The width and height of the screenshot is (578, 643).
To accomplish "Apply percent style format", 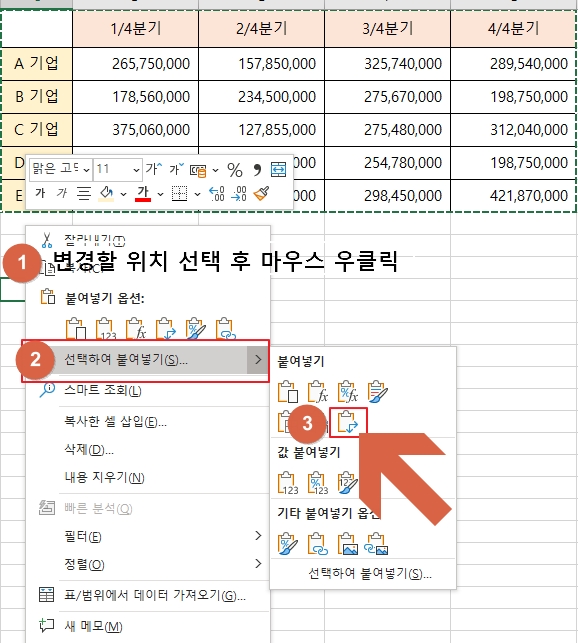I will (235, 170).
